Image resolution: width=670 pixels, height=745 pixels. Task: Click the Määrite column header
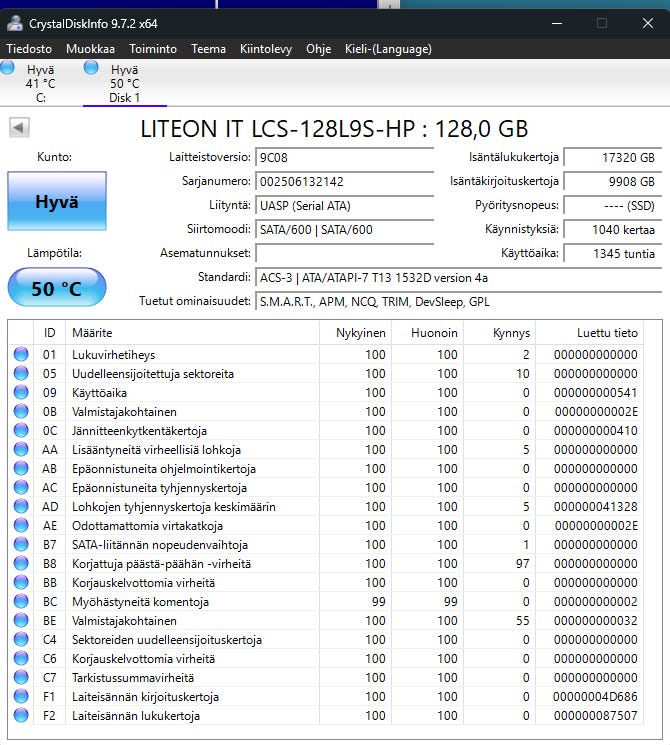pyautogui.click(x=192, y=333)
